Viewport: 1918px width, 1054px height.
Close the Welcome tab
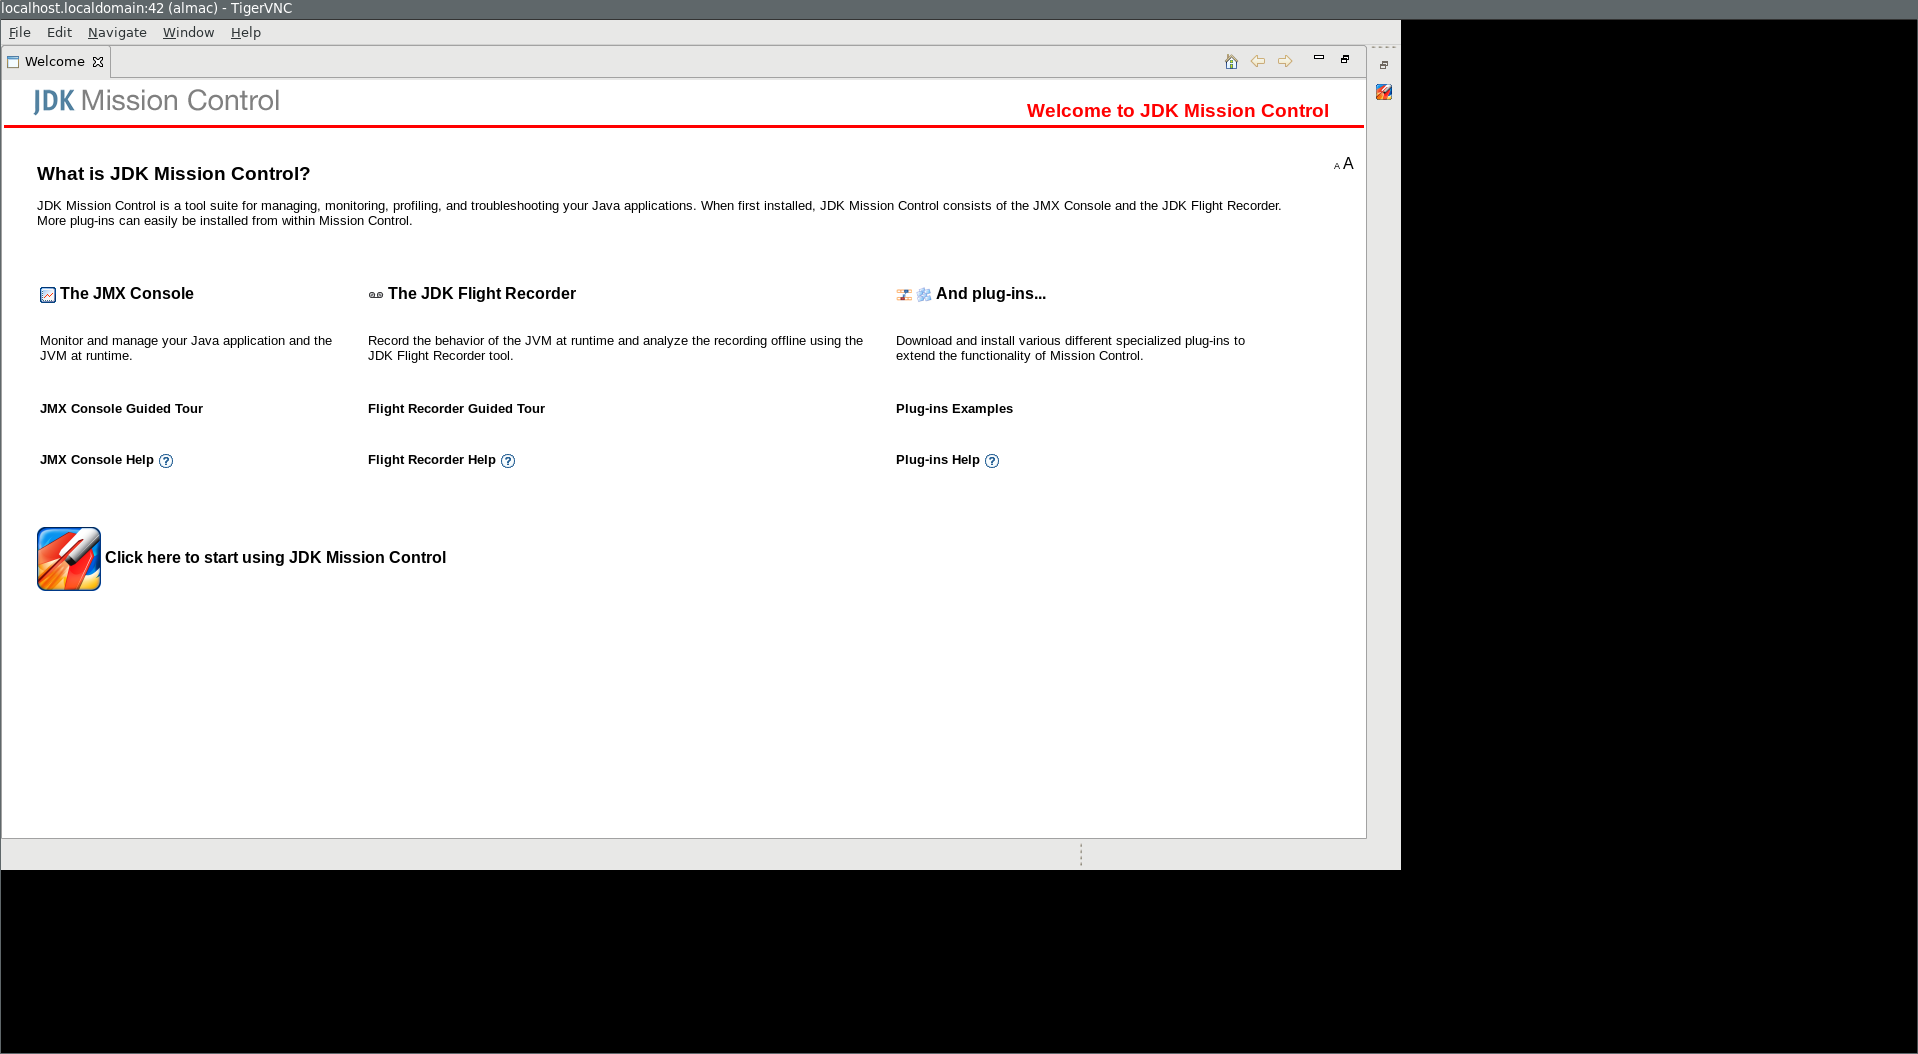click(x=98, y=62)
